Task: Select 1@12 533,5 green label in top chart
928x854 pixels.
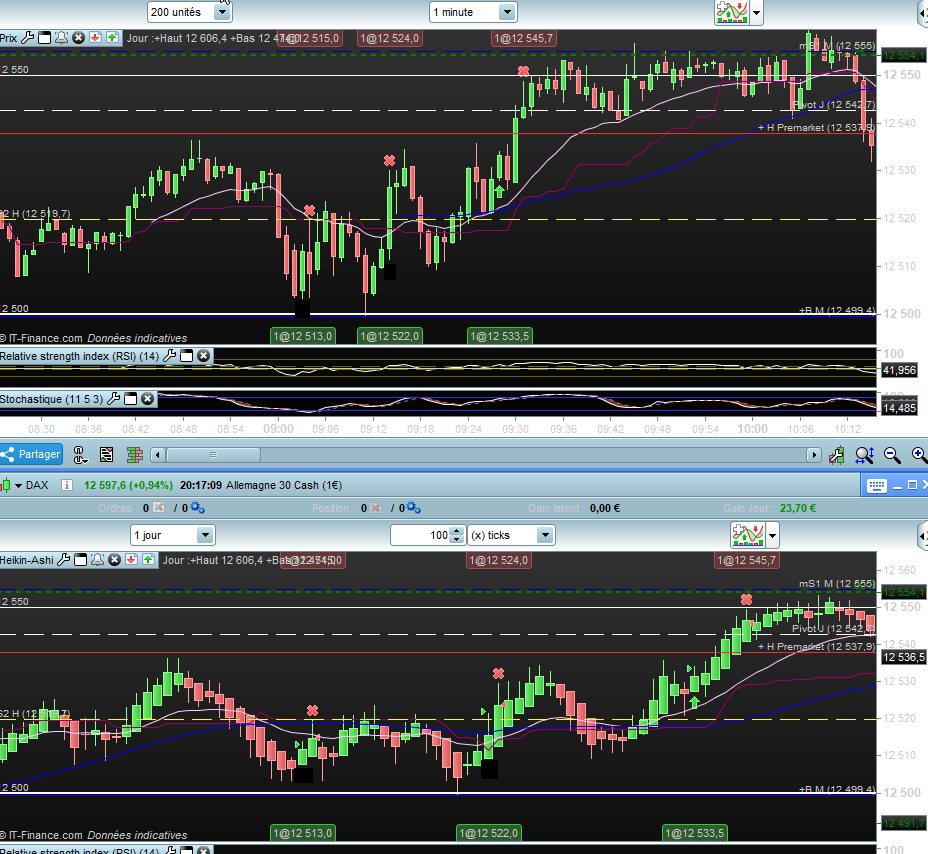Action: click(500, 336)
